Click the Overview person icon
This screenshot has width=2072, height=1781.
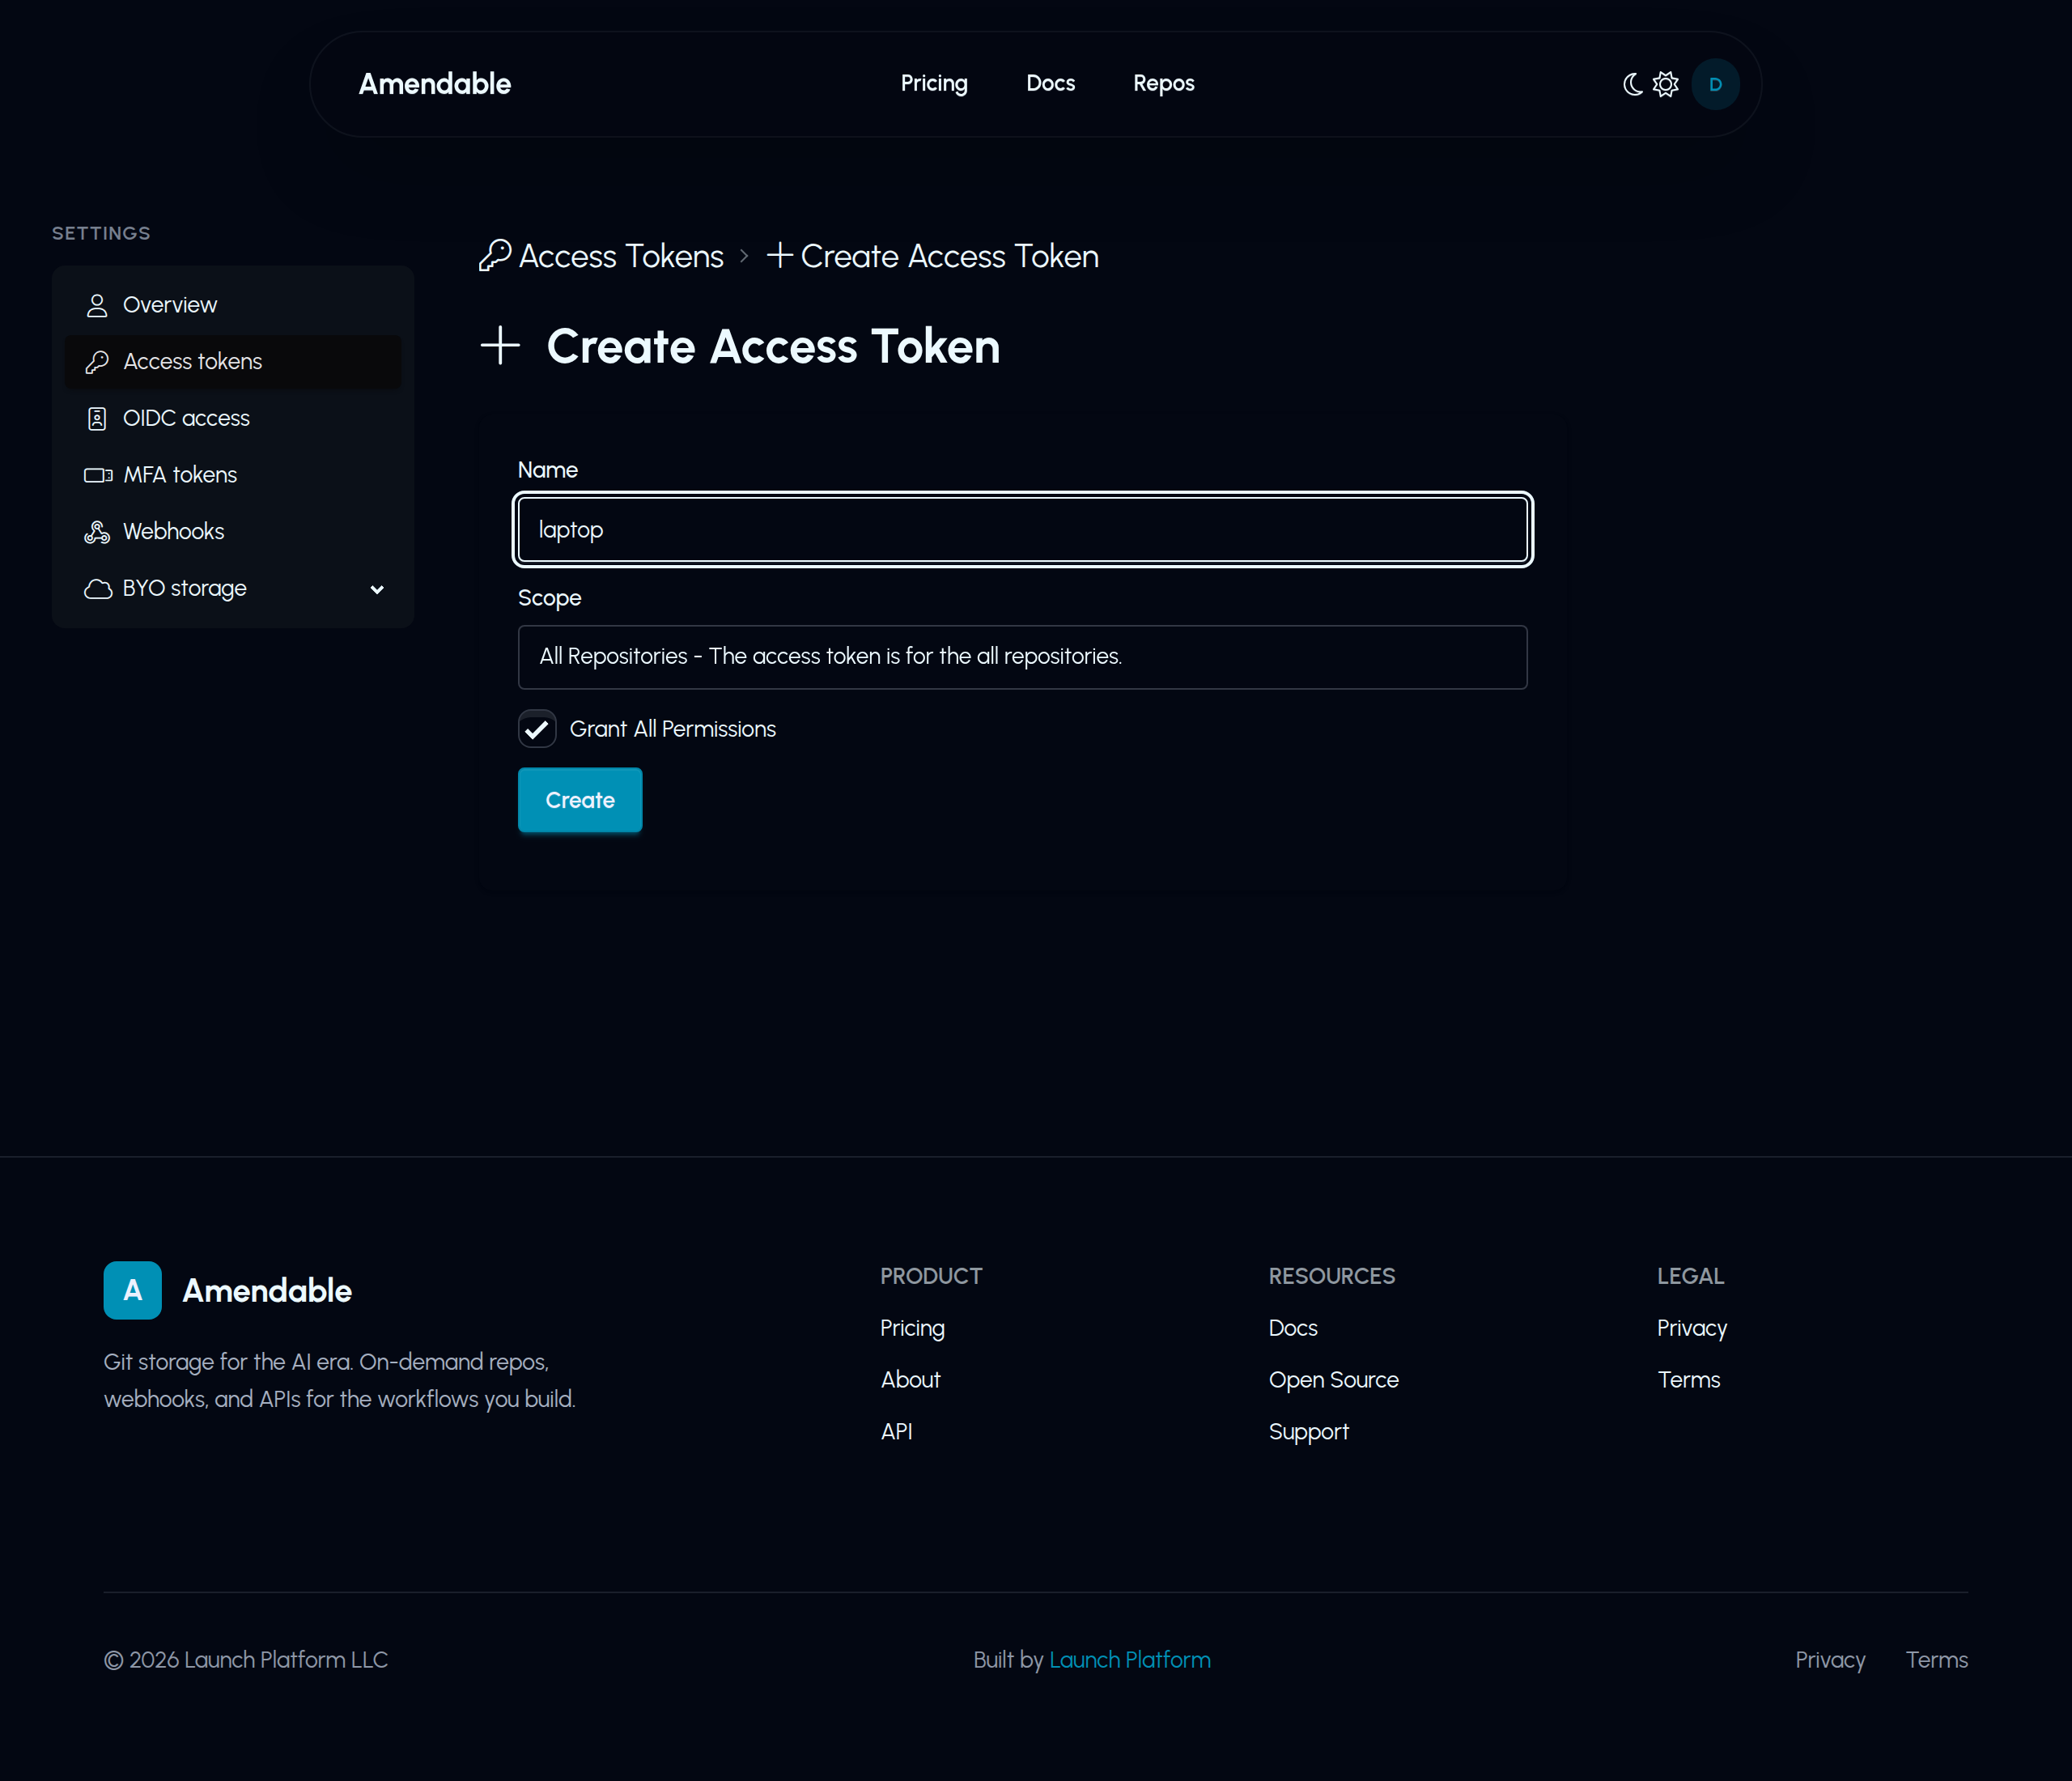[97, 305]
